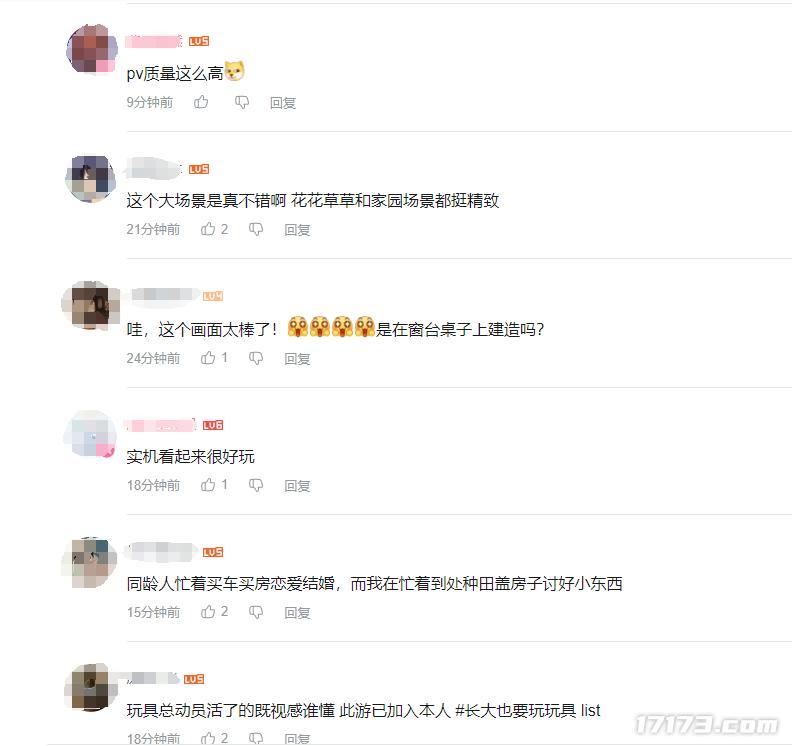This screenshot has width=792, height=746.
Task: Like the '这个大场景是真不错啊' comment
Action: tap(208, 229)
